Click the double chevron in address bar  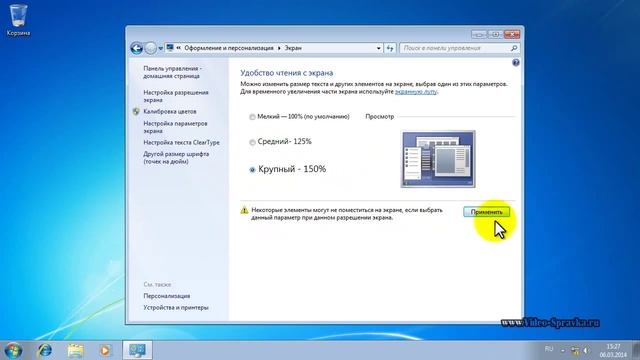coord(179,48)
